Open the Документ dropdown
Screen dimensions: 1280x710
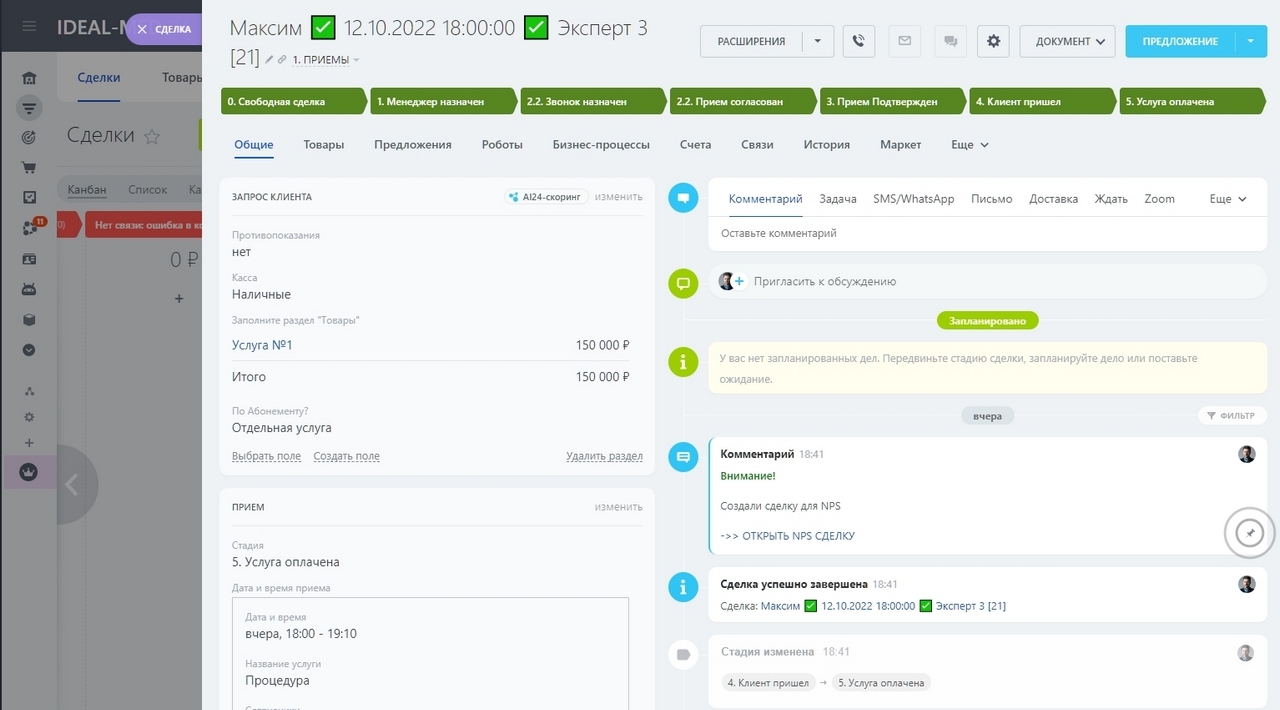tap(1067, 41)
